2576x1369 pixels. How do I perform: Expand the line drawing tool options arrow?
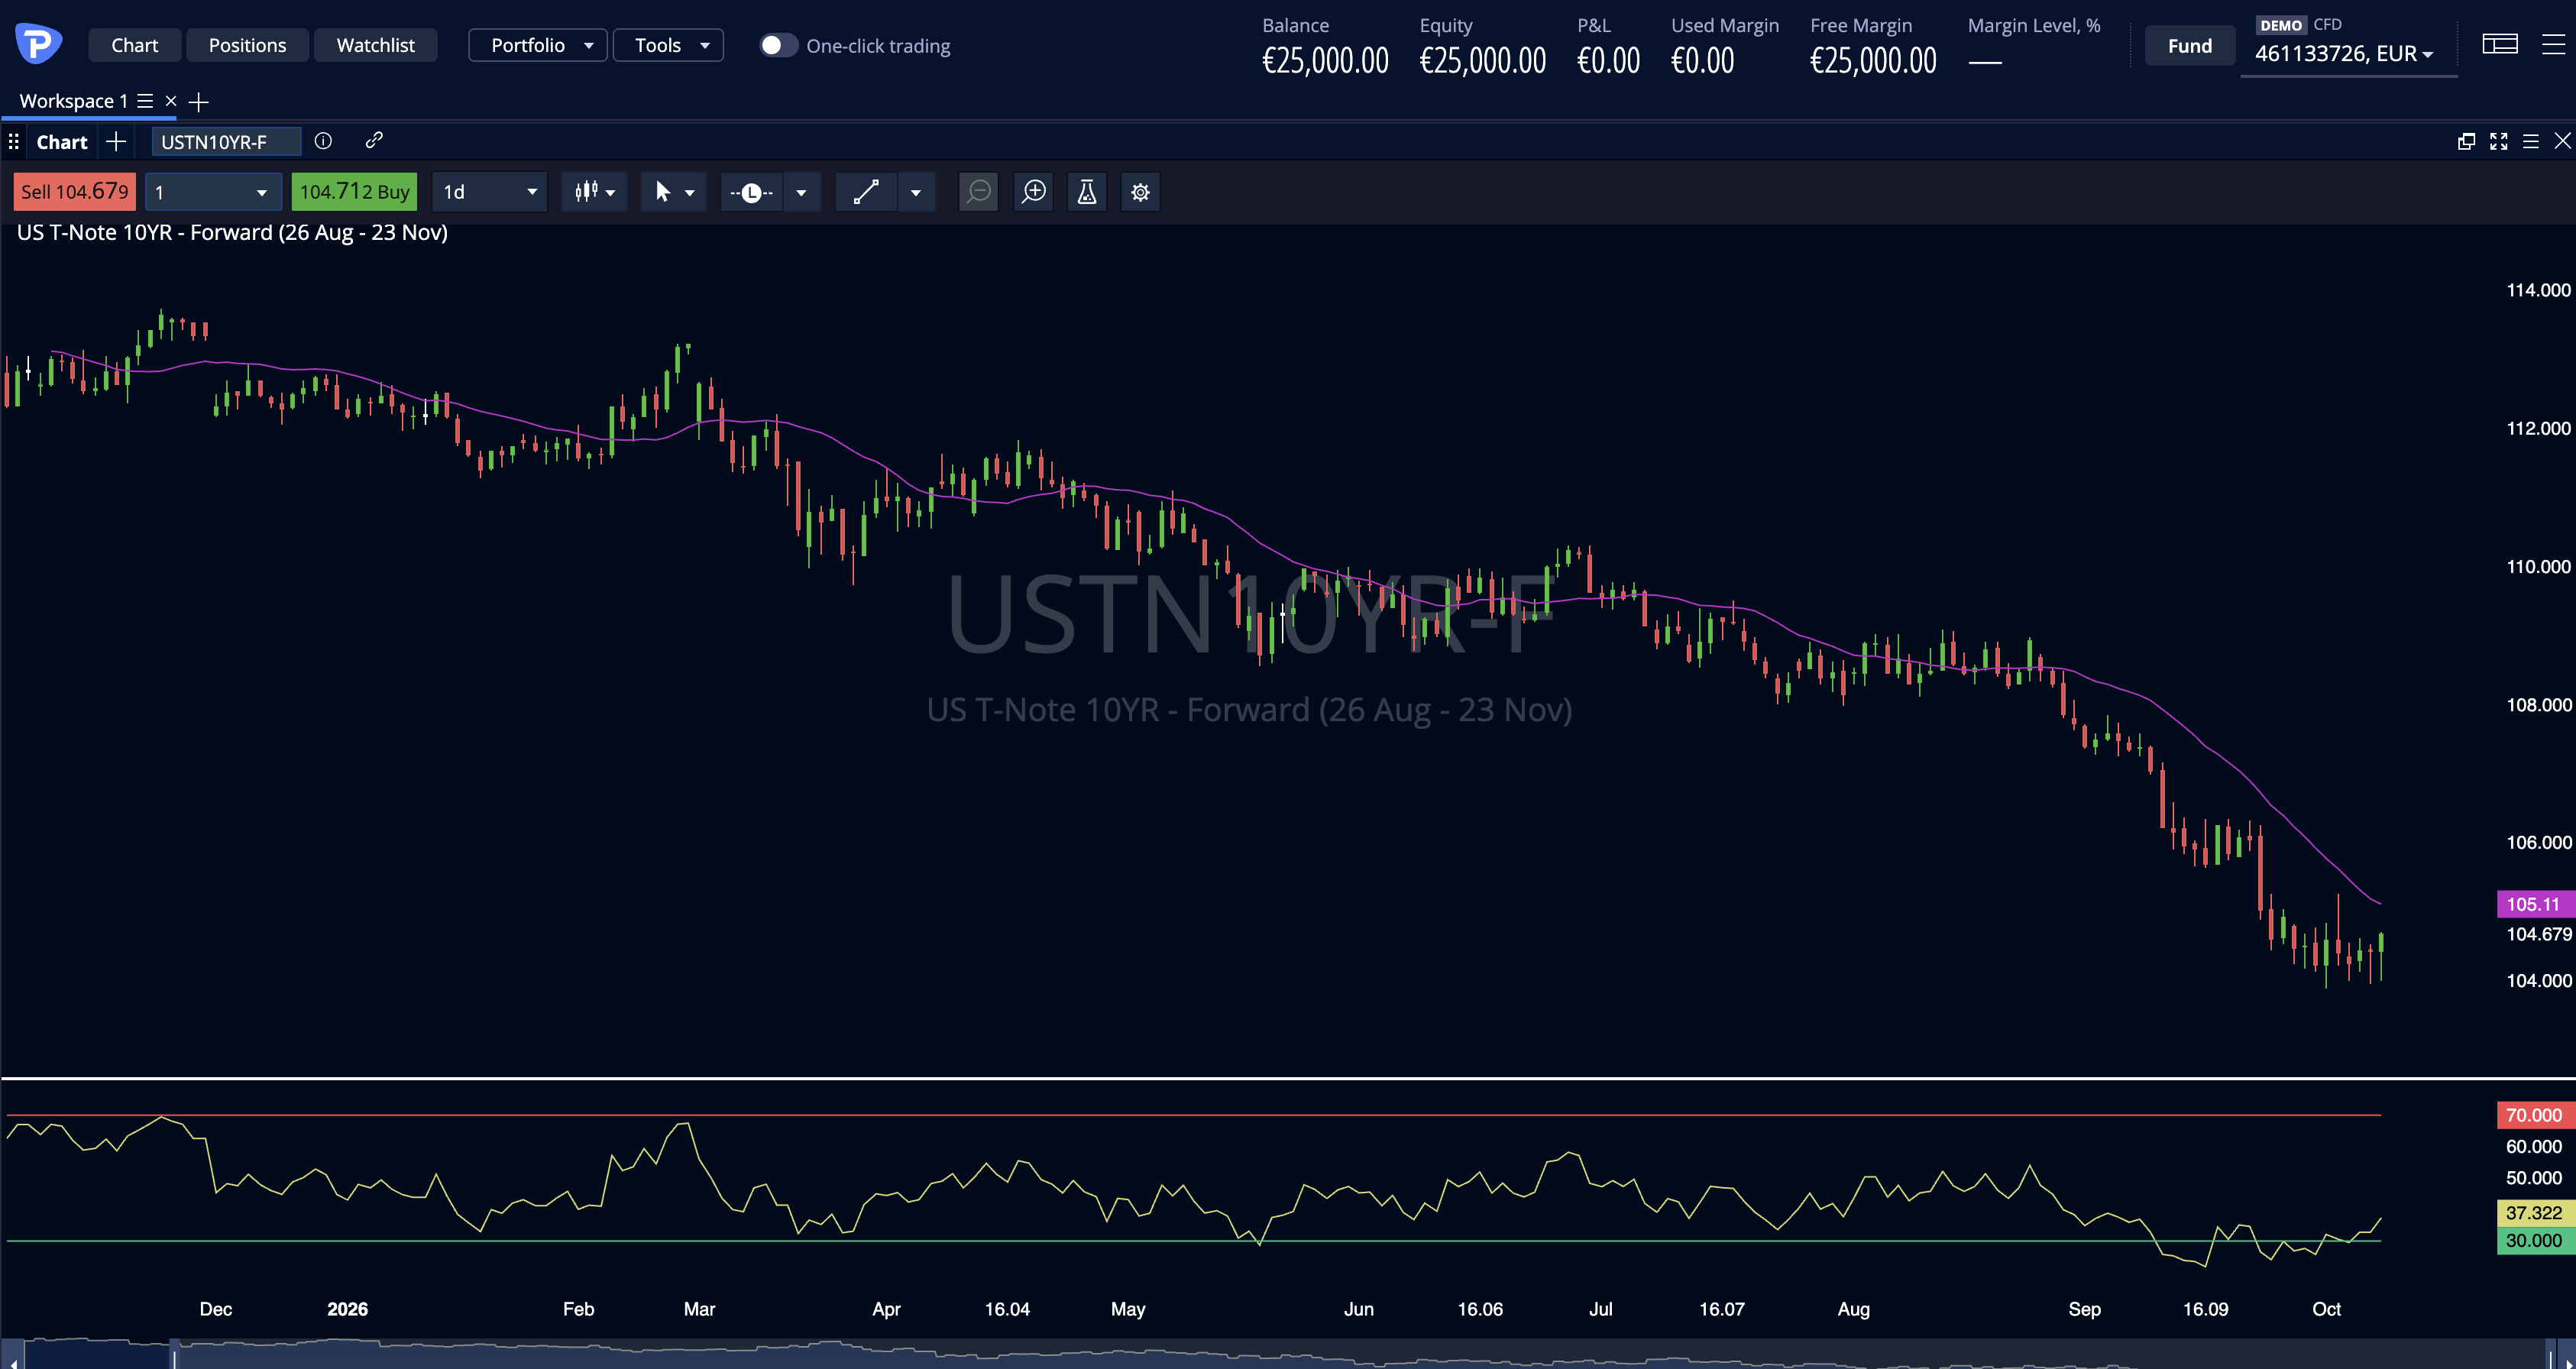coord(915,192)
